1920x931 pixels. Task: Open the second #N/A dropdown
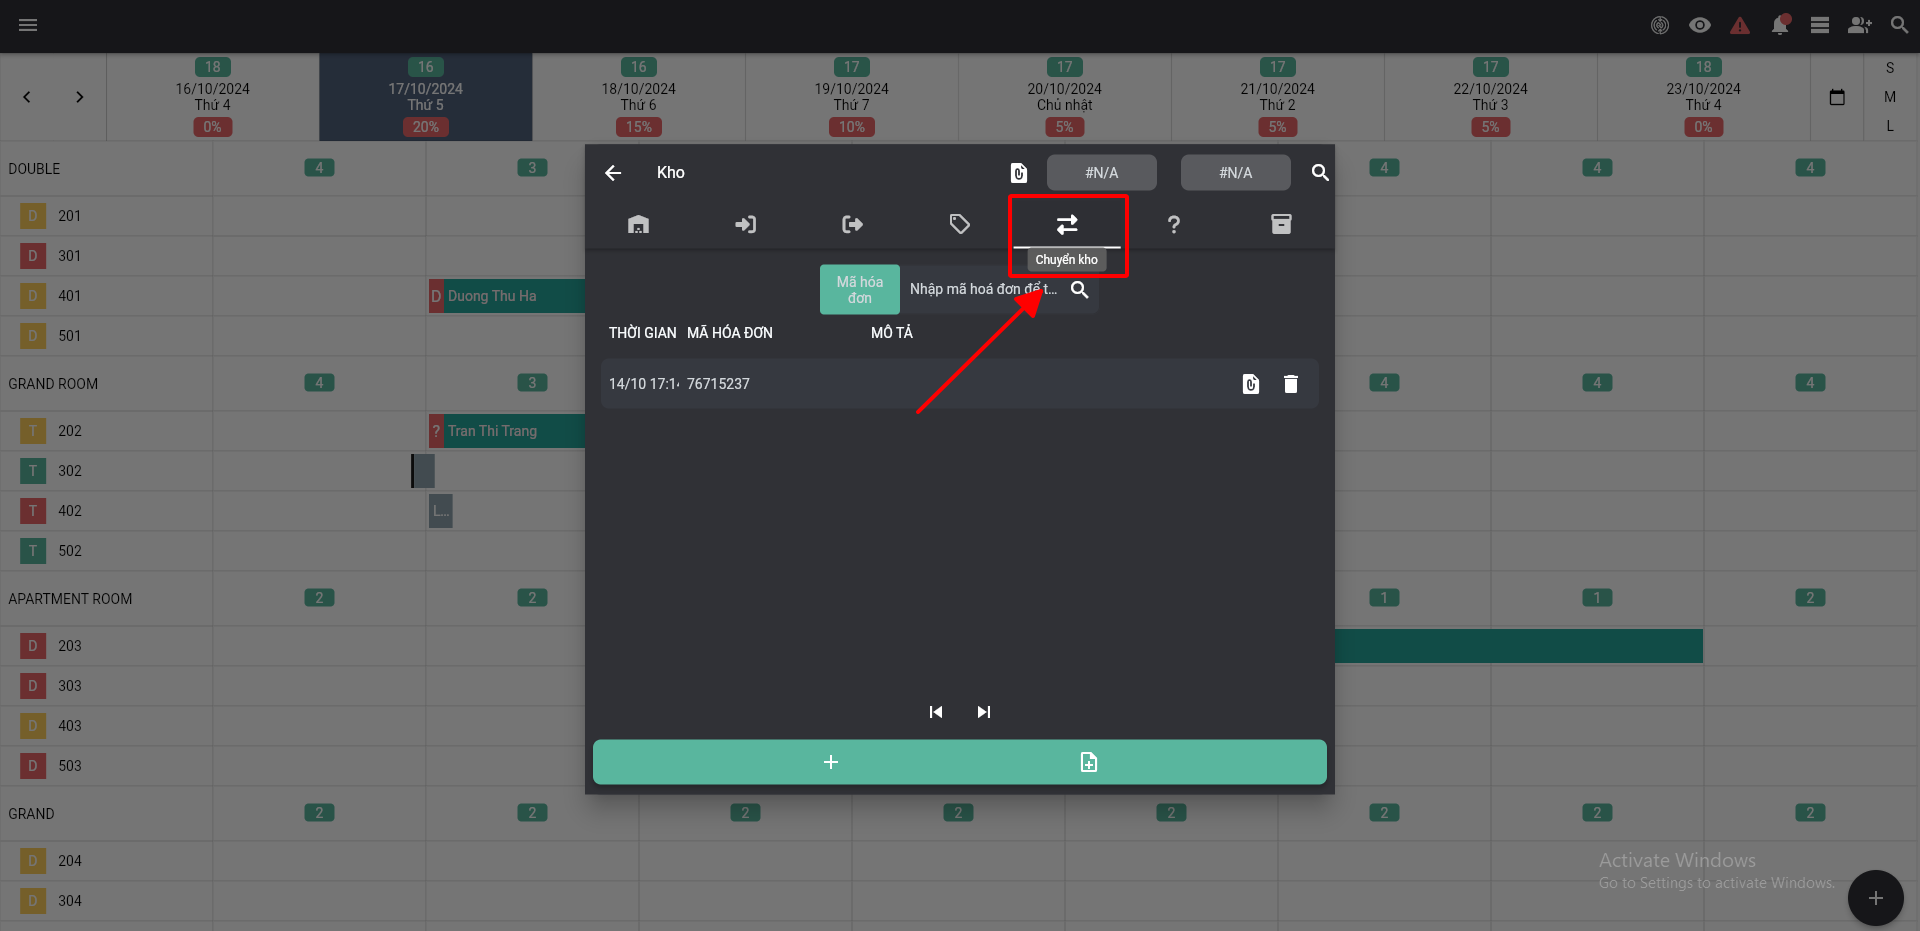coord(1236,173)
